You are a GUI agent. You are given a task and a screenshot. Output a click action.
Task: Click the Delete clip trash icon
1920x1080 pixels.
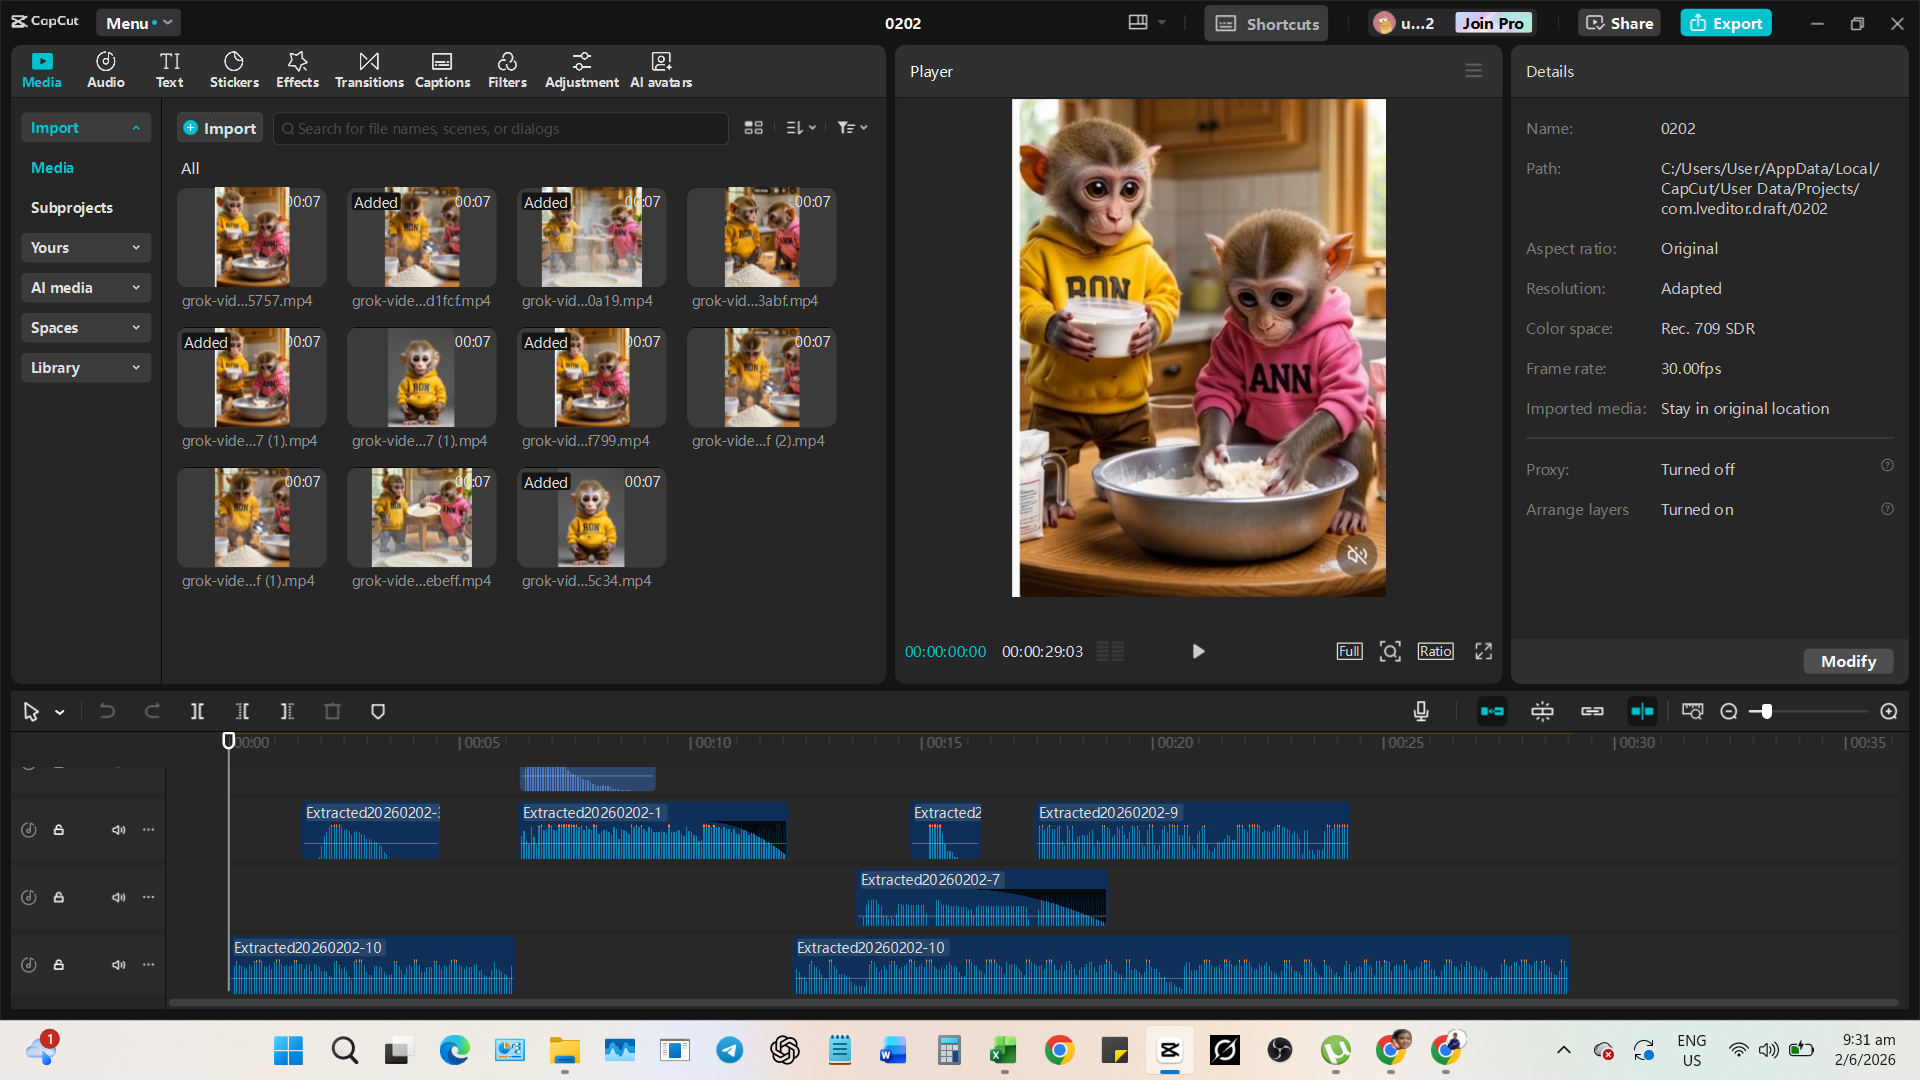(x=332, y=711)
